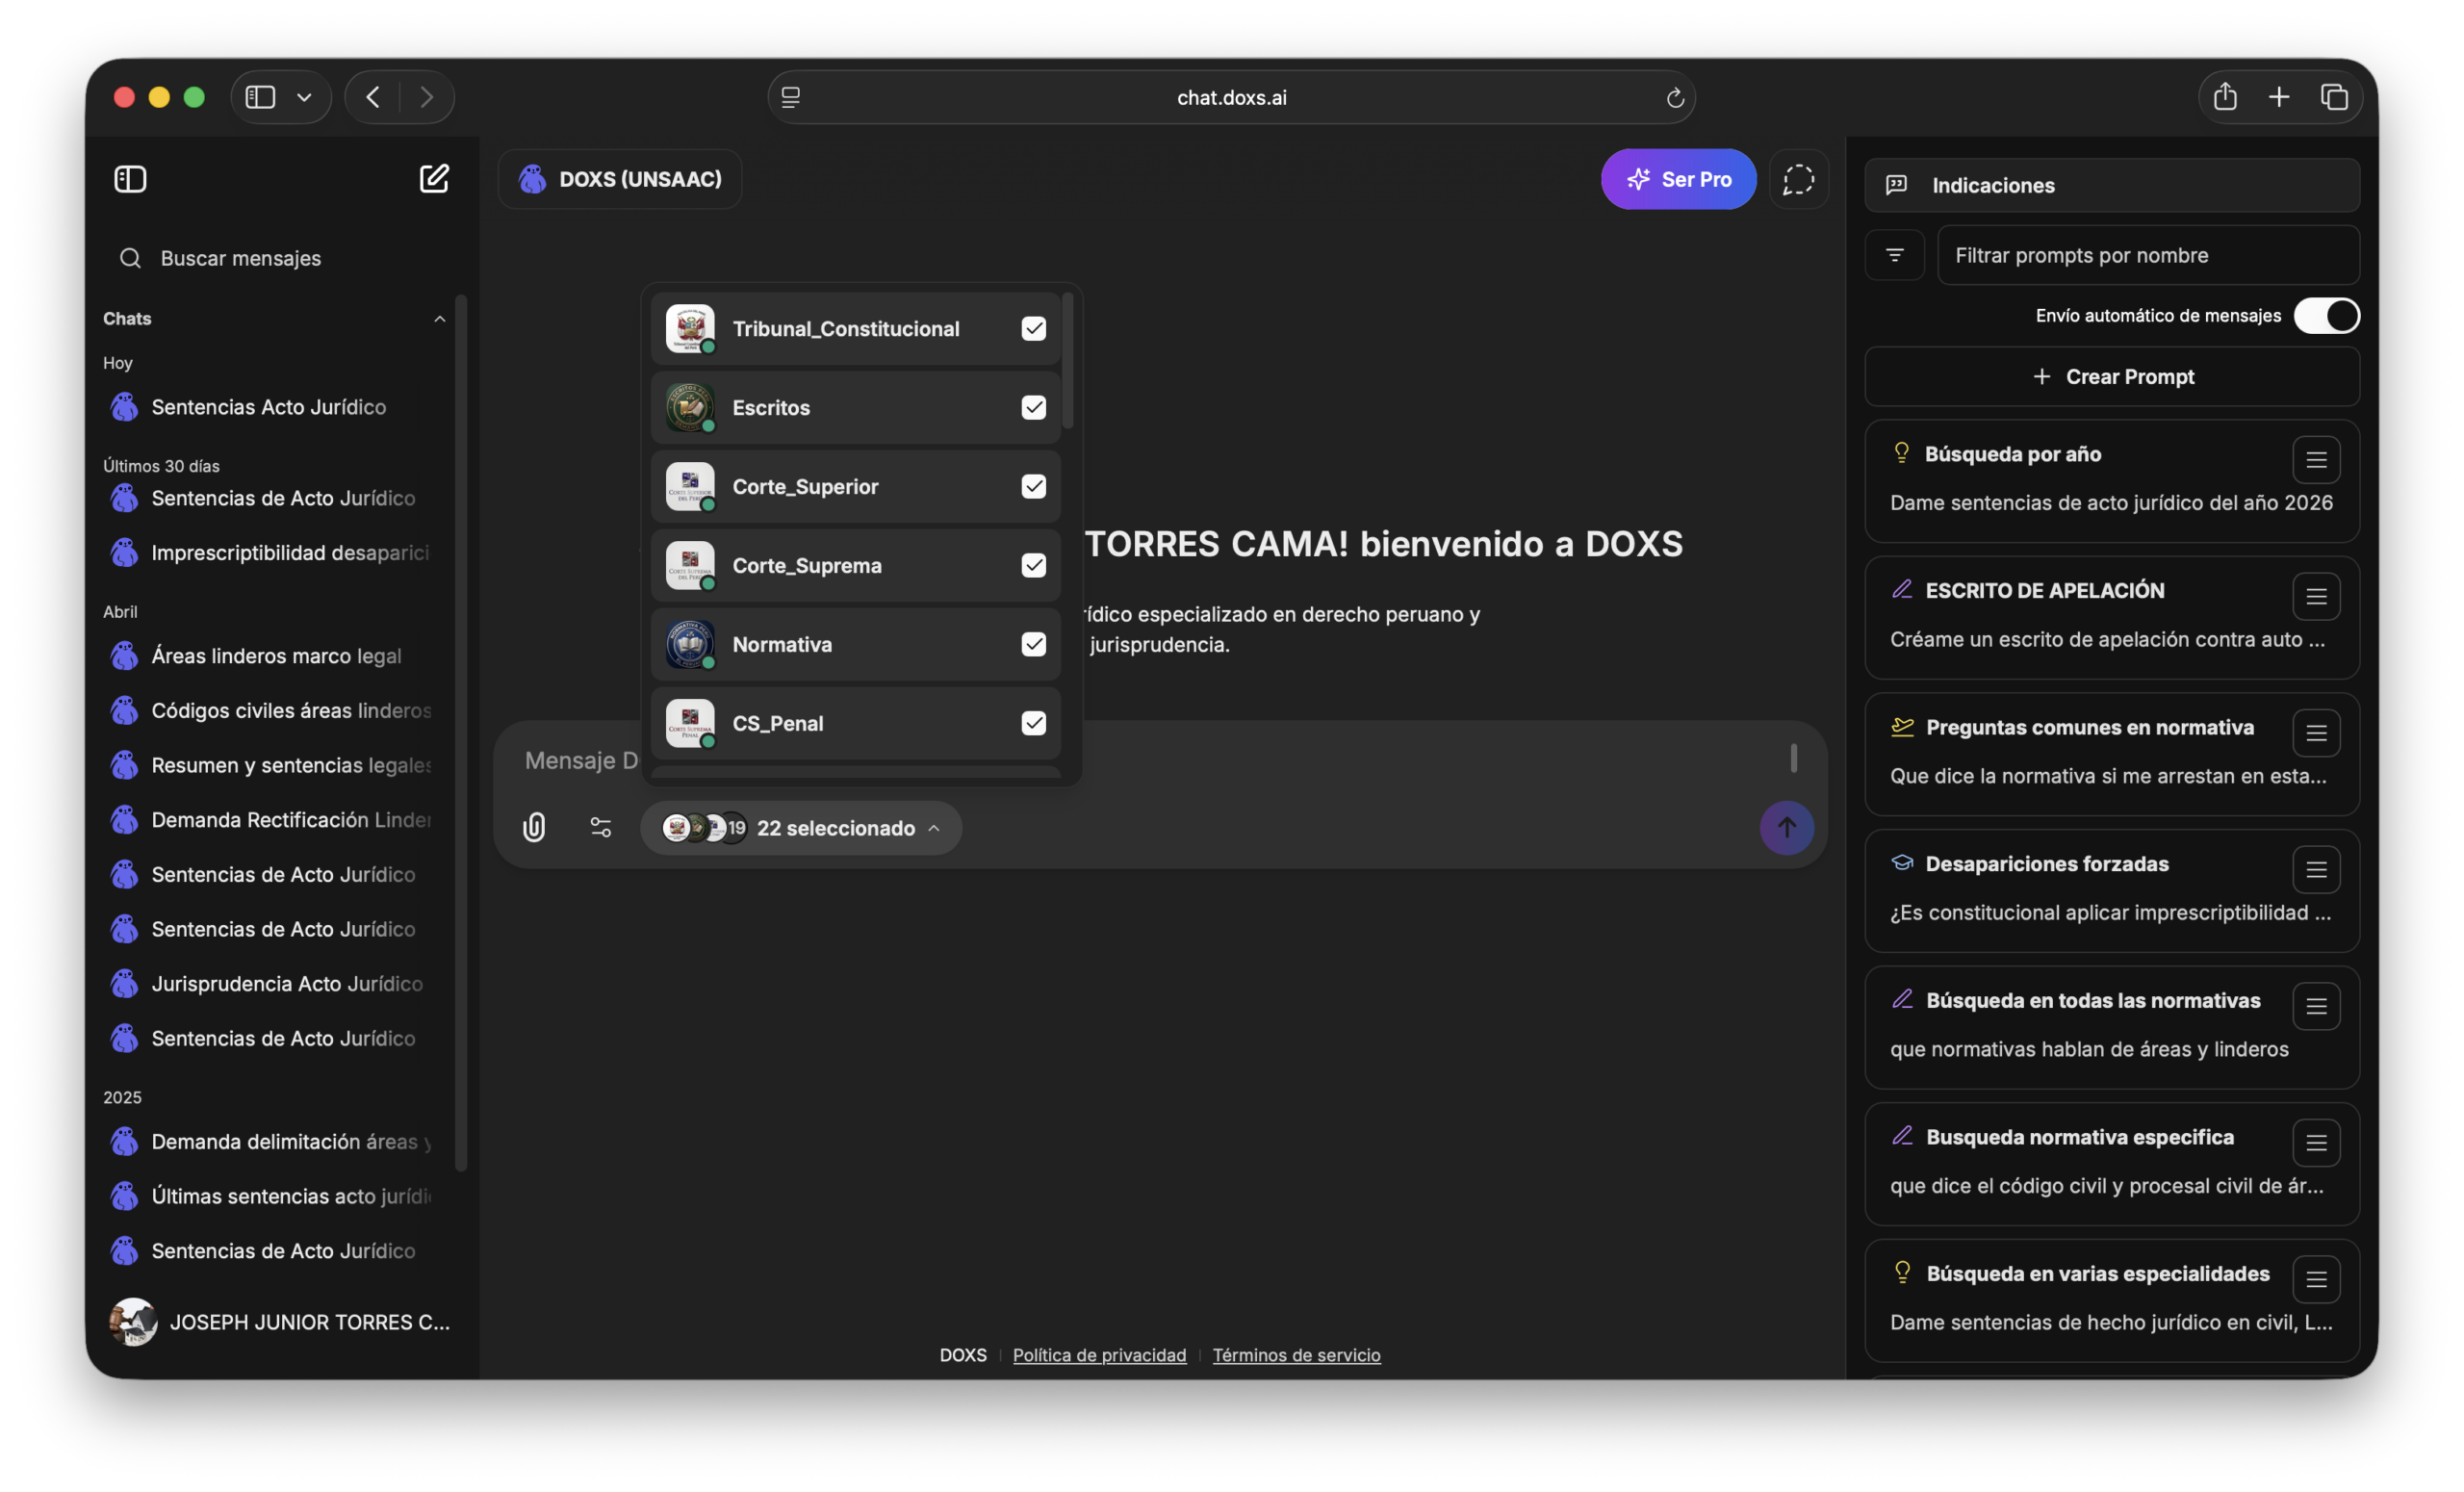Collapse the 22 seleccionado sources dropdown
2464x1492 pixels.
point(801,828)
